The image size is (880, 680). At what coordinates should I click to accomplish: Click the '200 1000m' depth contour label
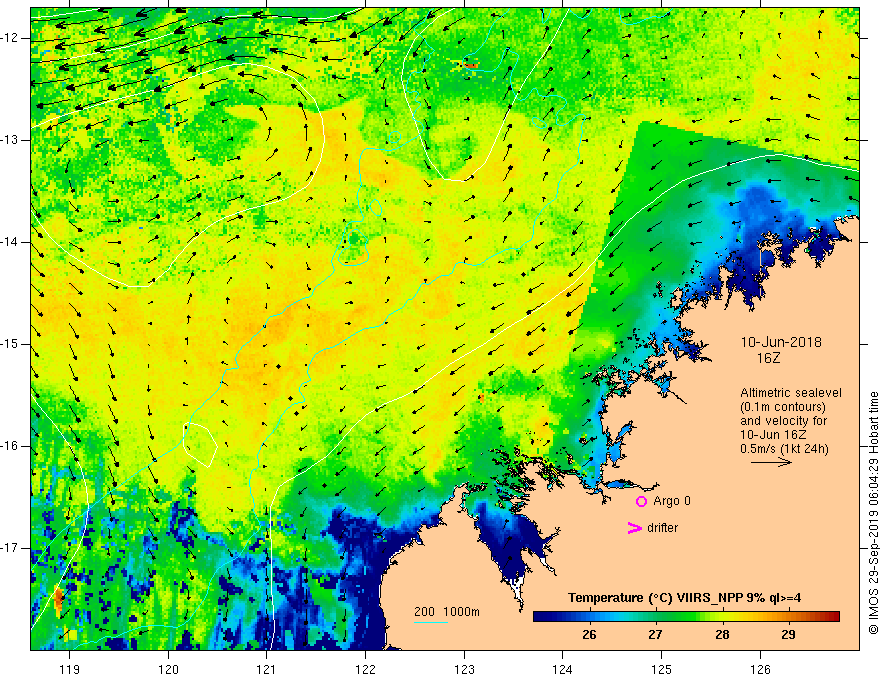pos(447,612)
